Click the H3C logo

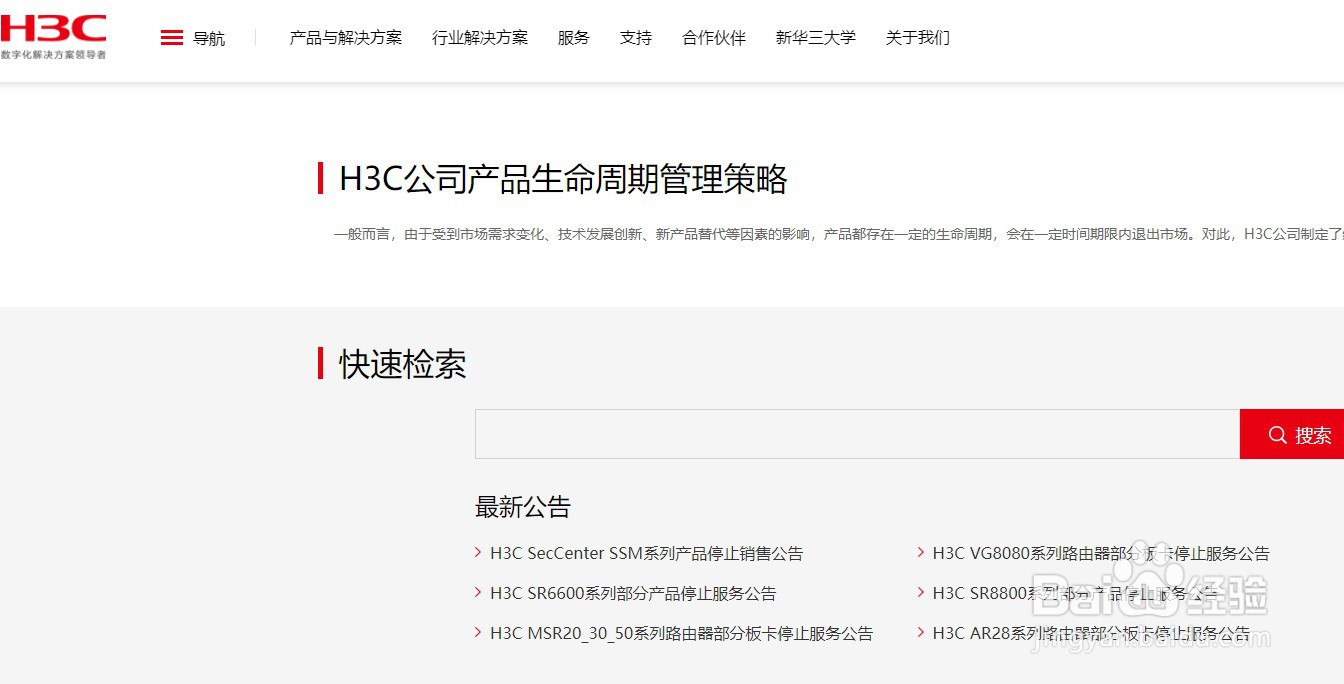pyautogui.click(x=53, y=37)
